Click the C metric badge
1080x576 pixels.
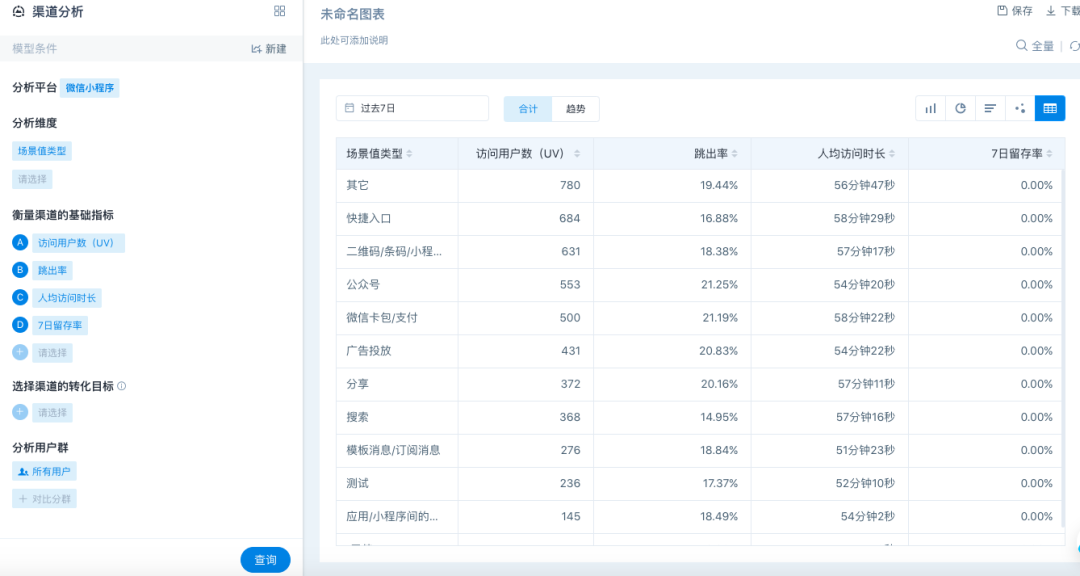[20, 298]
